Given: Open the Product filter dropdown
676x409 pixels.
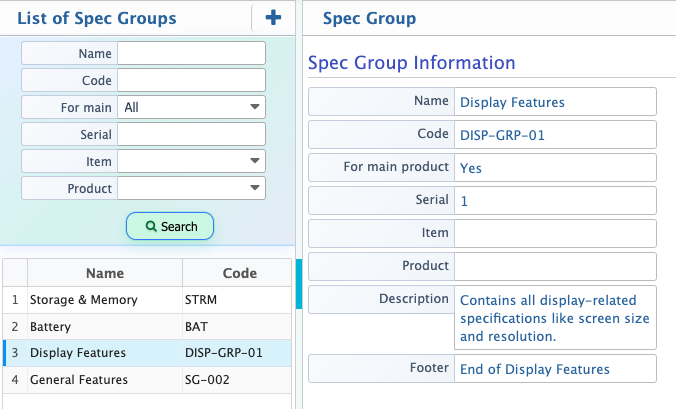Looking at the screenshot, I should 191,188.
